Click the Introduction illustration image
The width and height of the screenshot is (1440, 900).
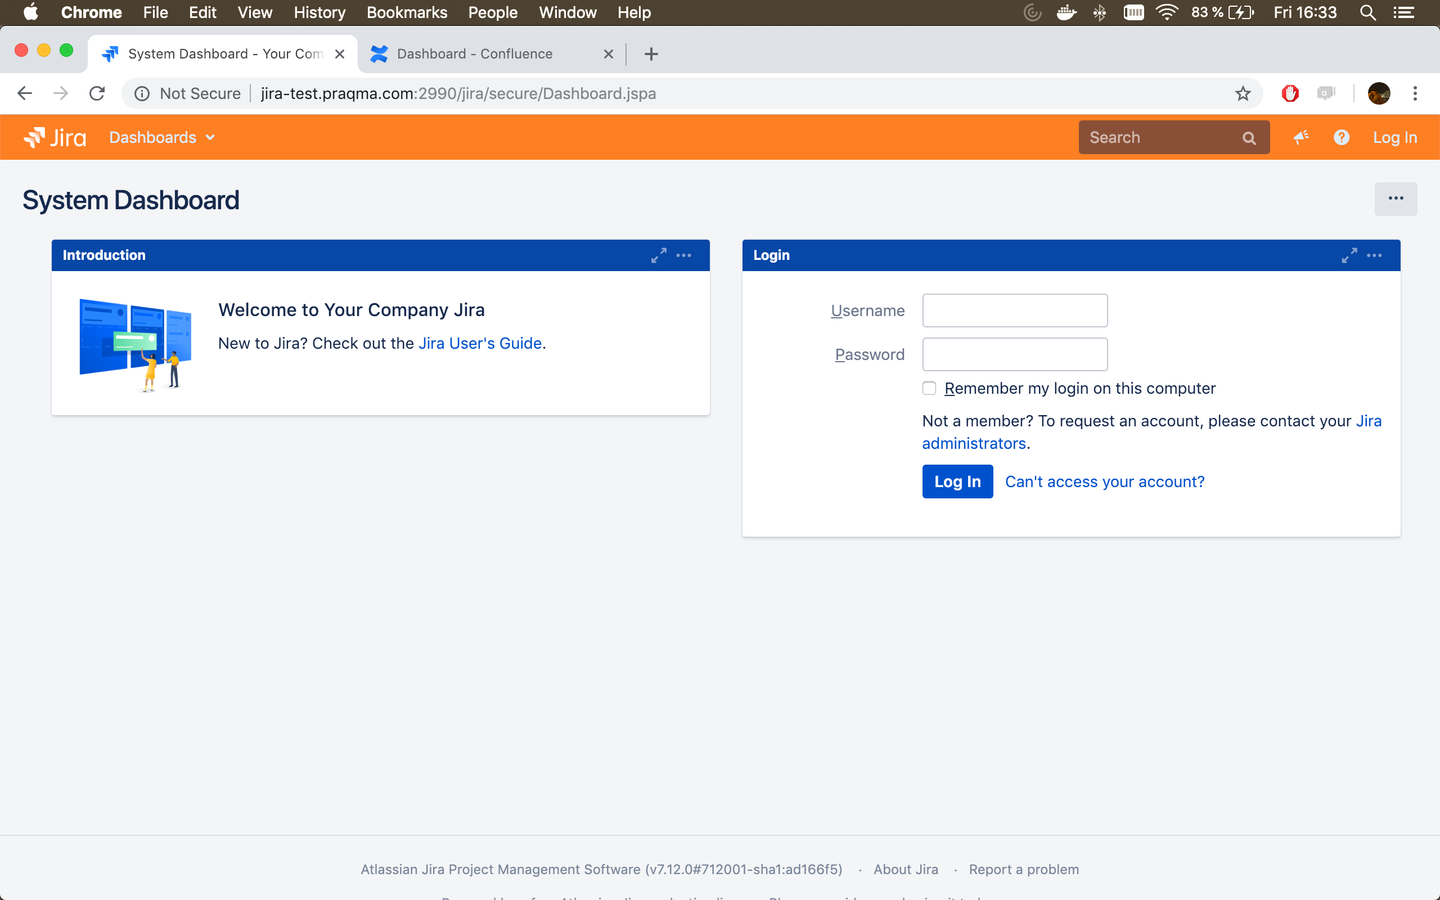coord(135,345)
